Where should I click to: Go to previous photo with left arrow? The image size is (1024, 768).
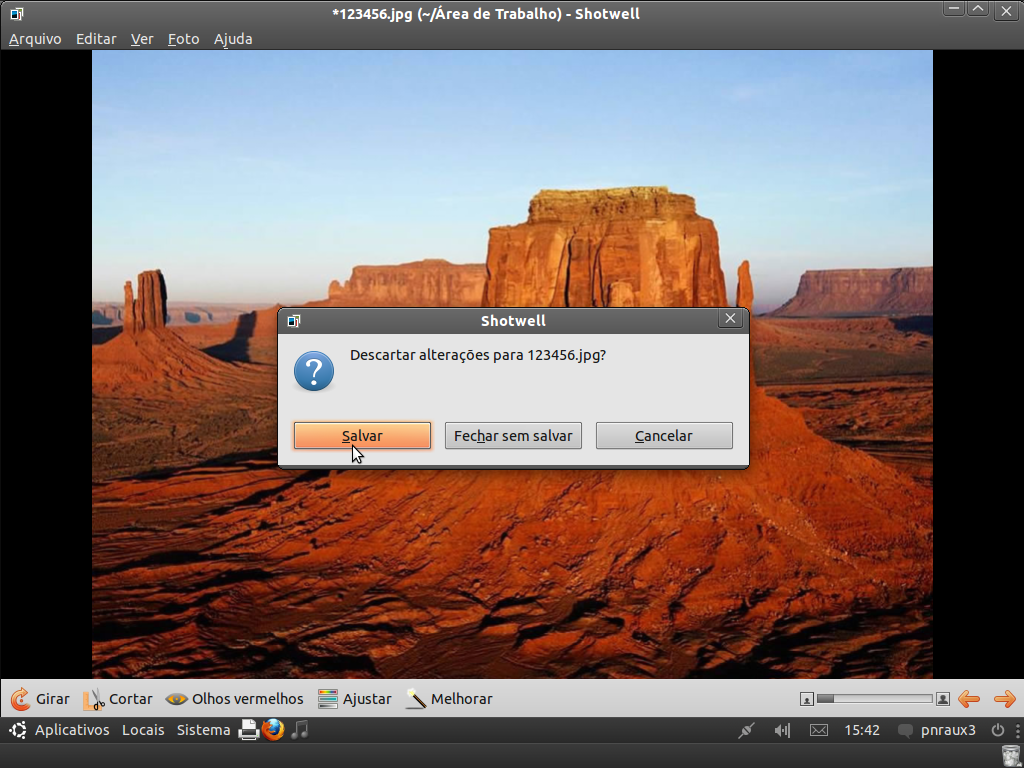tap(968, 699)
